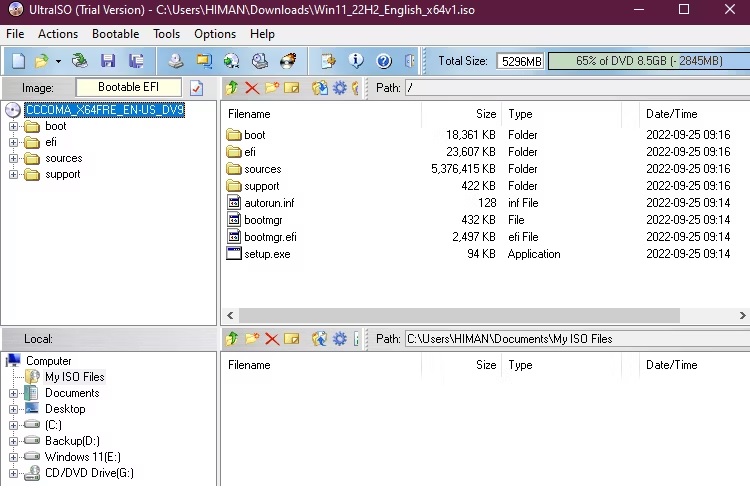Open the Bootable menu
This screenshot has height=492, width=750.
115,34
